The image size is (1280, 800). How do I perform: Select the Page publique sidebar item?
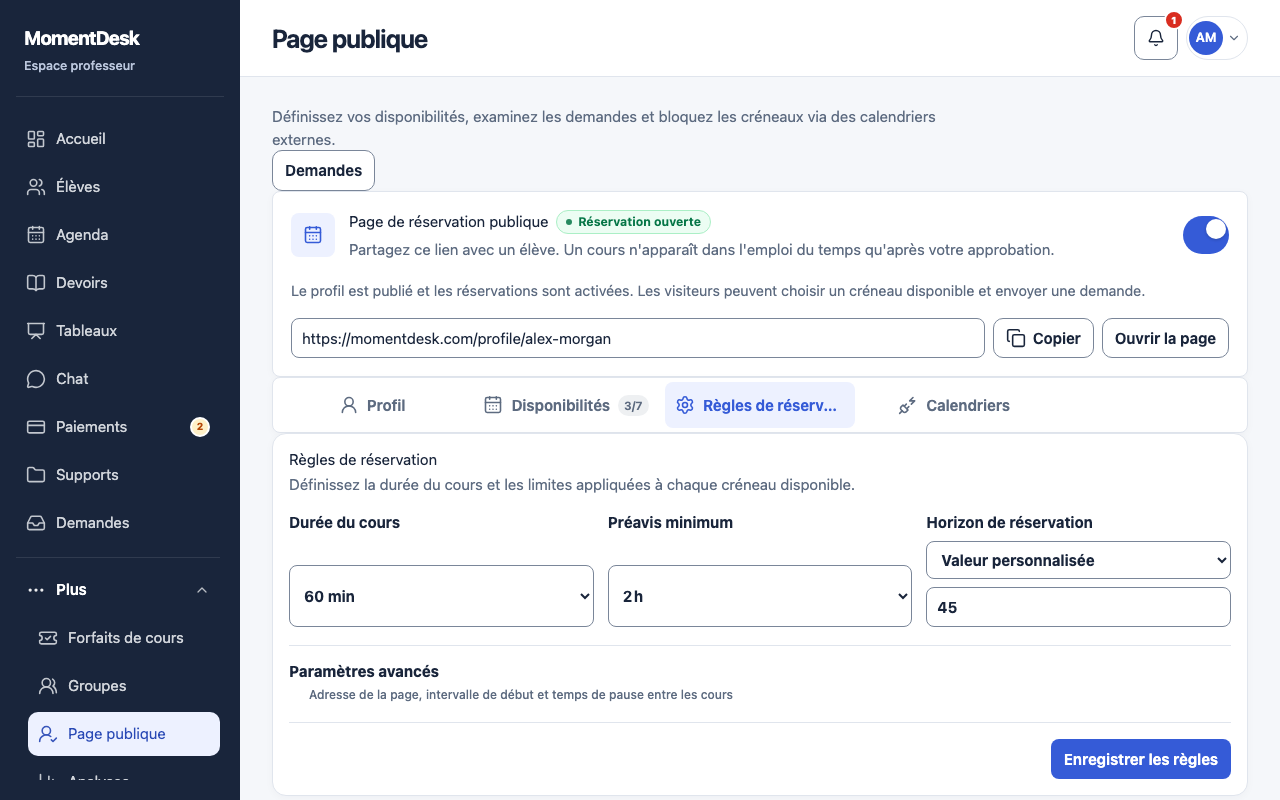pos(124,734)
